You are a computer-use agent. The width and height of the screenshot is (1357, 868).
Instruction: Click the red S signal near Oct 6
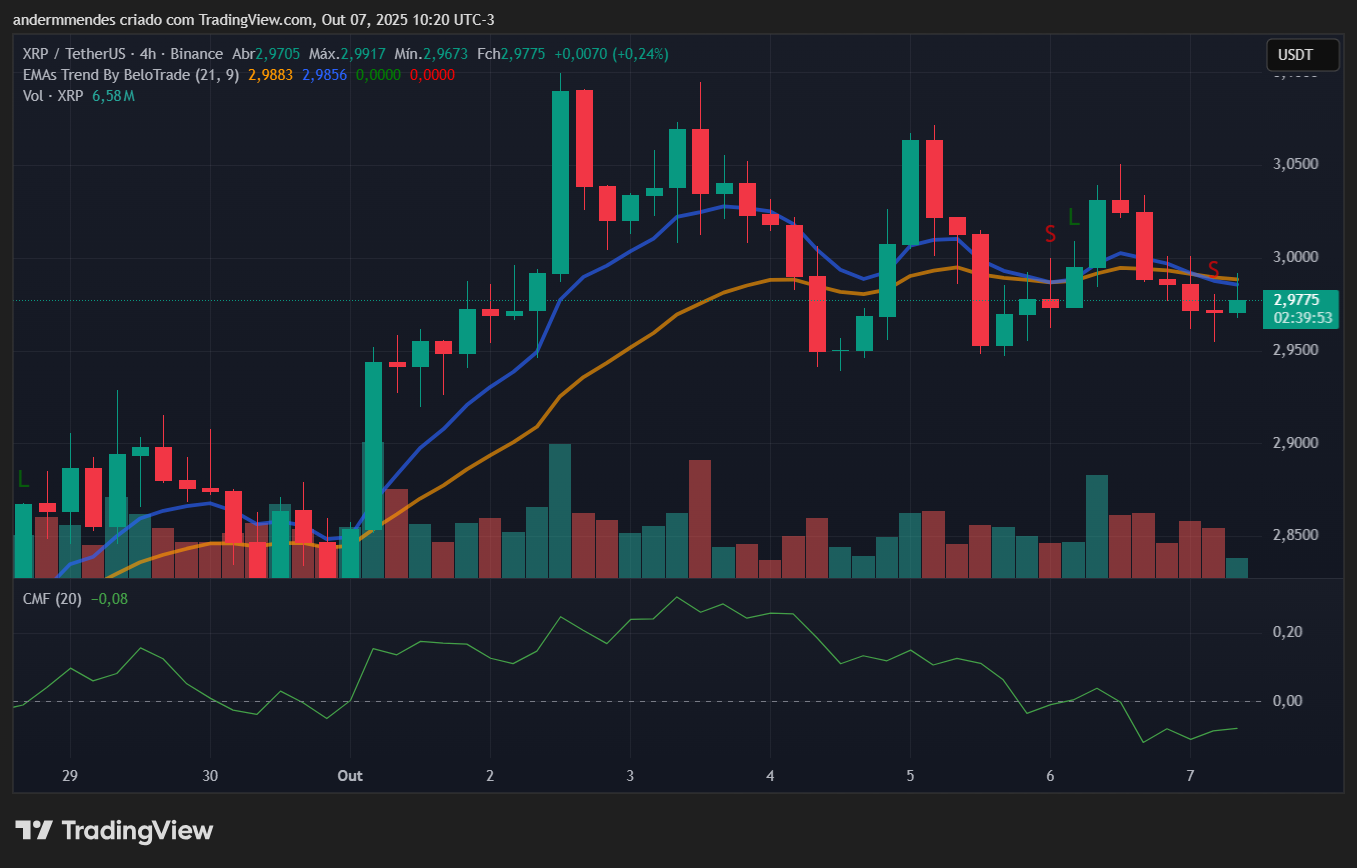tap(1050, 234)
